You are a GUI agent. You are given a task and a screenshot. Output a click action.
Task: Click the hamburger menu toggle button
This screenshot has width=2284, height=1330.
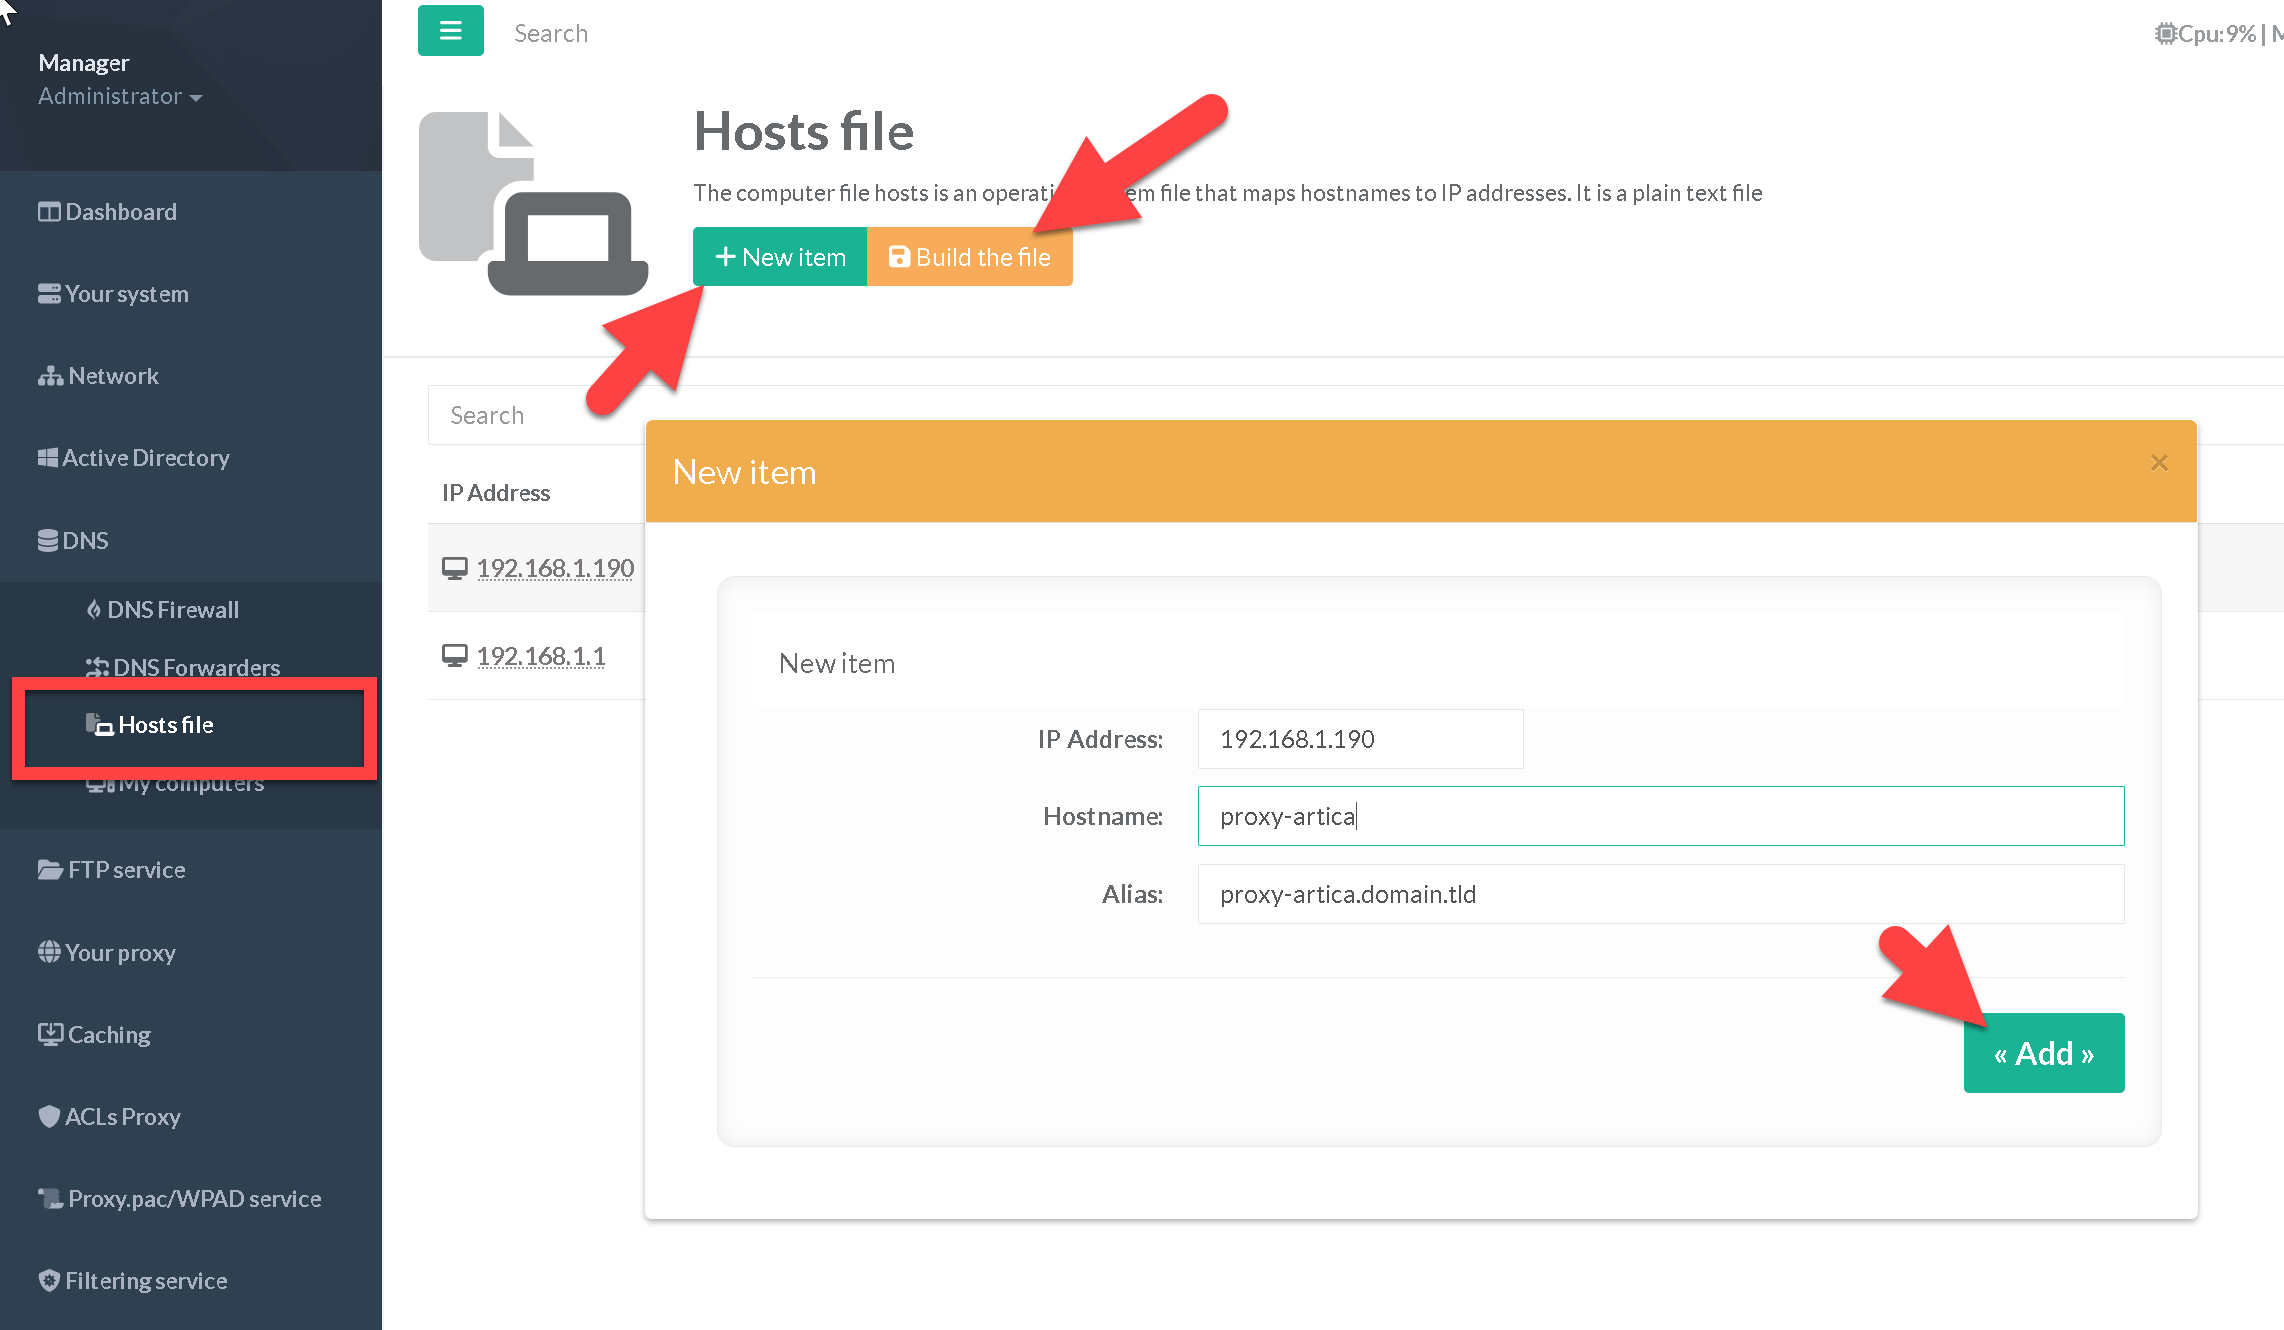[x=450, y=31]
